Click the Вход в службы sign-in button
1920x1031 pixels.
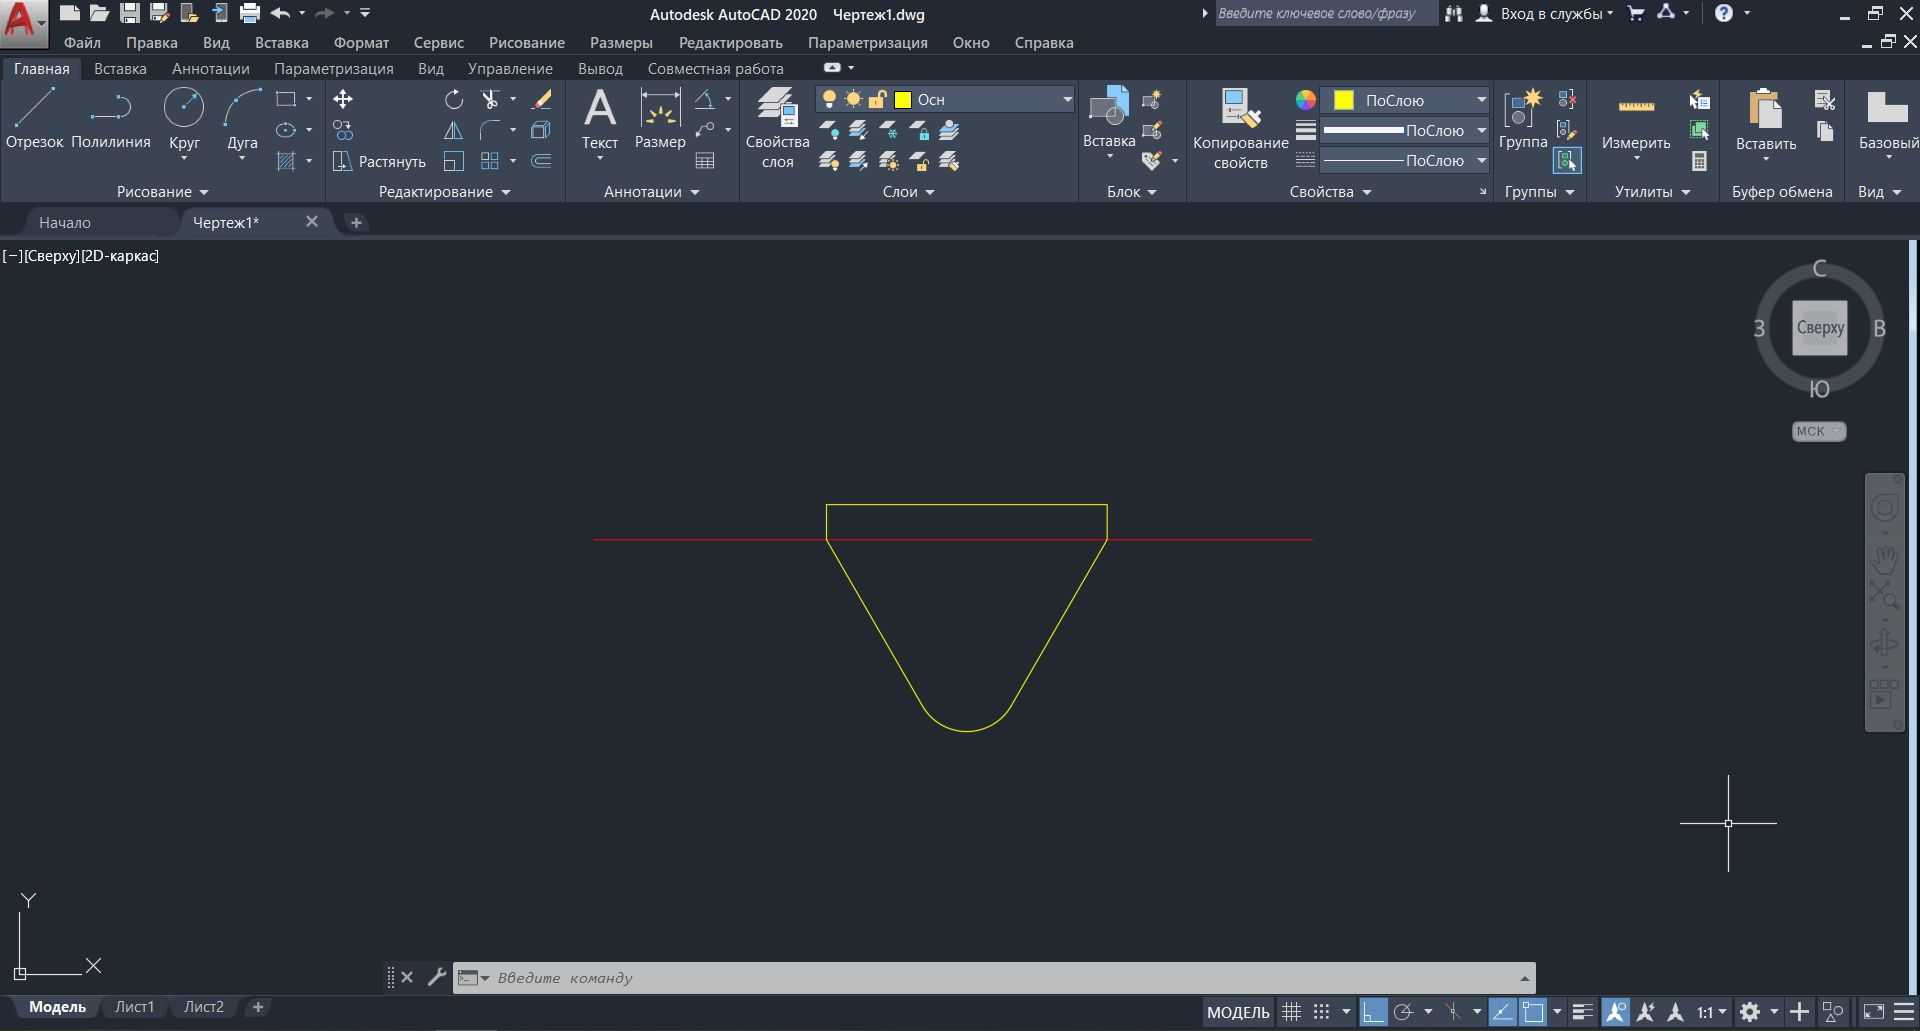(x=1545, y=14)
